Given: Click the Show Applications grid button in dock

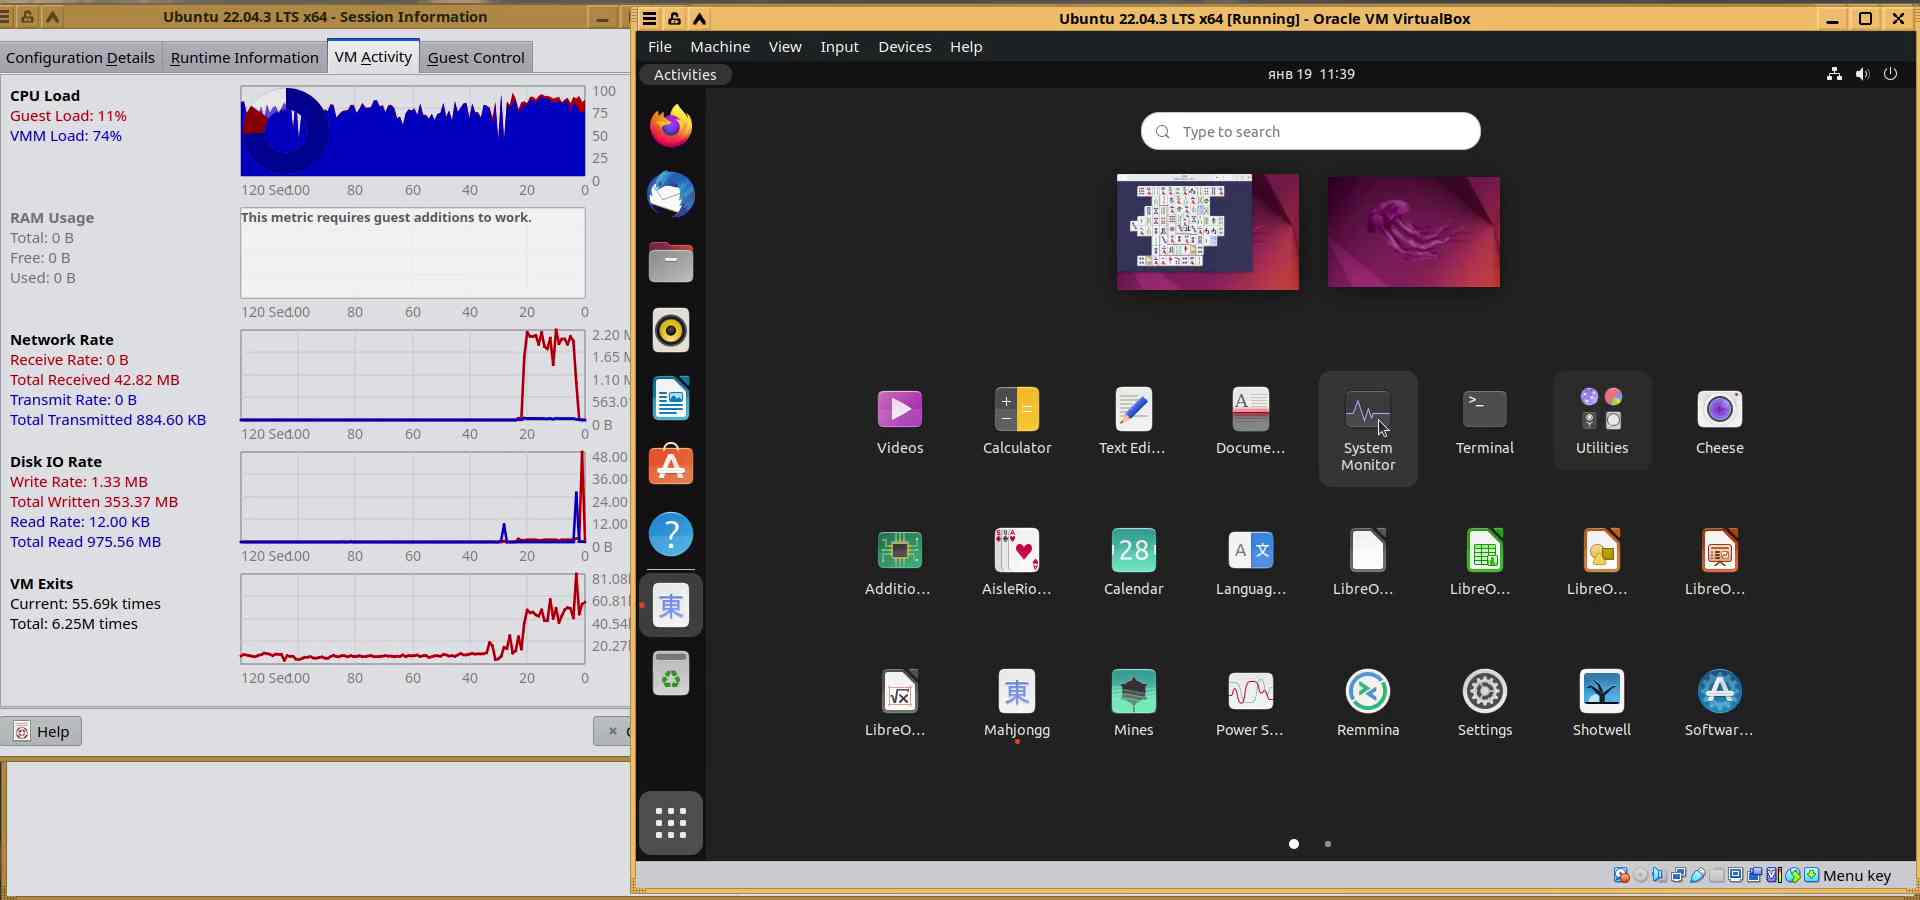Looking at the screenshot, I should click(x=671, y=823).
